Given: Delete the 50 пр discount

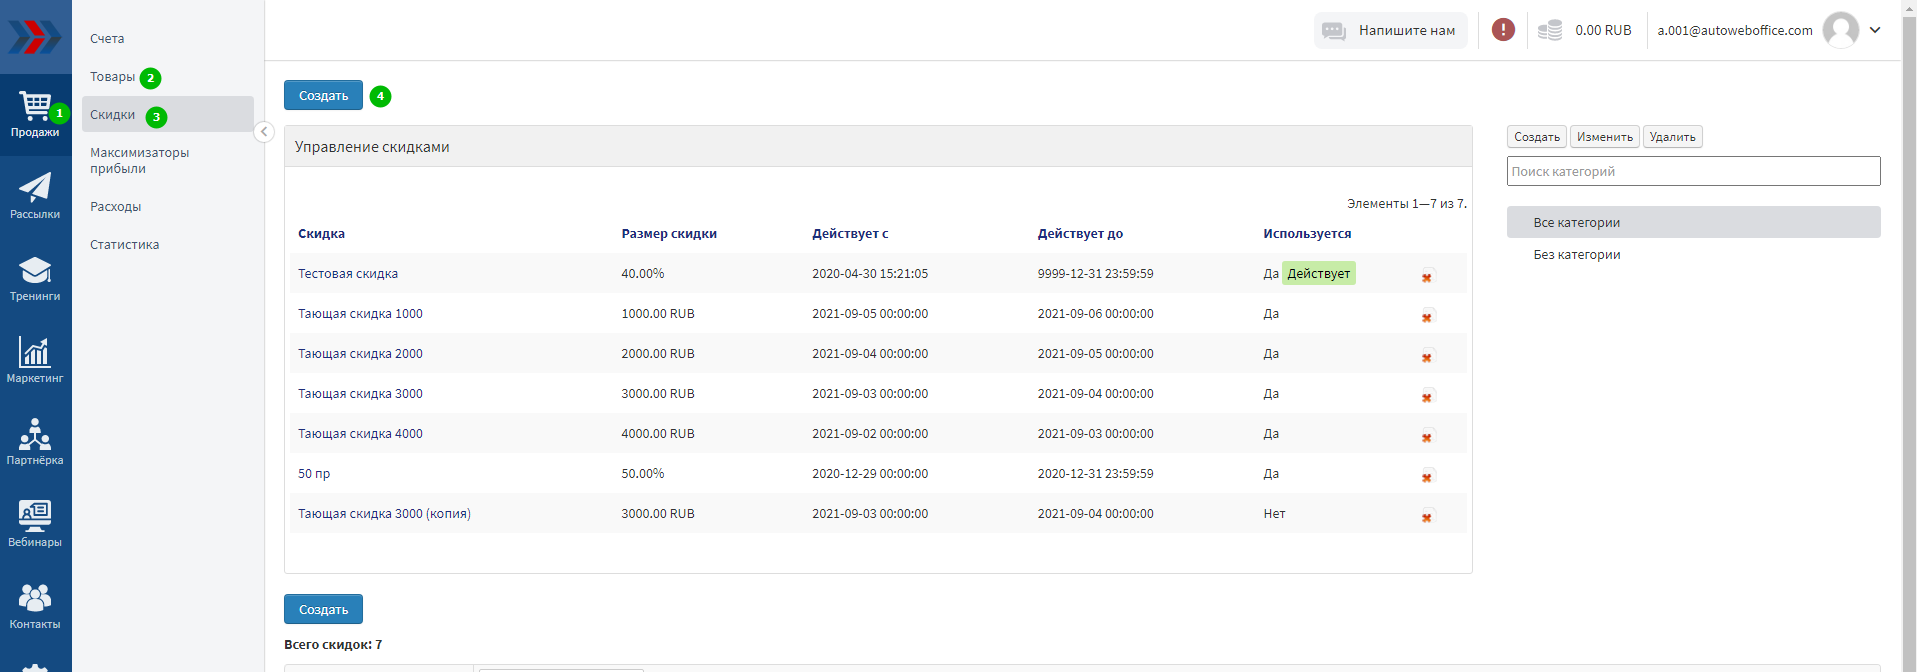Looking at the screenshot, I should (x=1427, y=477).
